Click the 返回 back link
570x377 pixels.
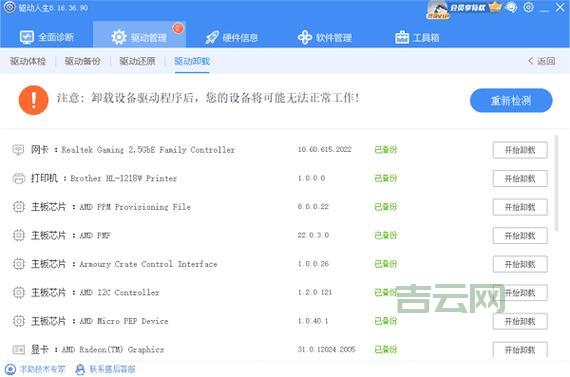pyautogui.click(x=542, y=61)
